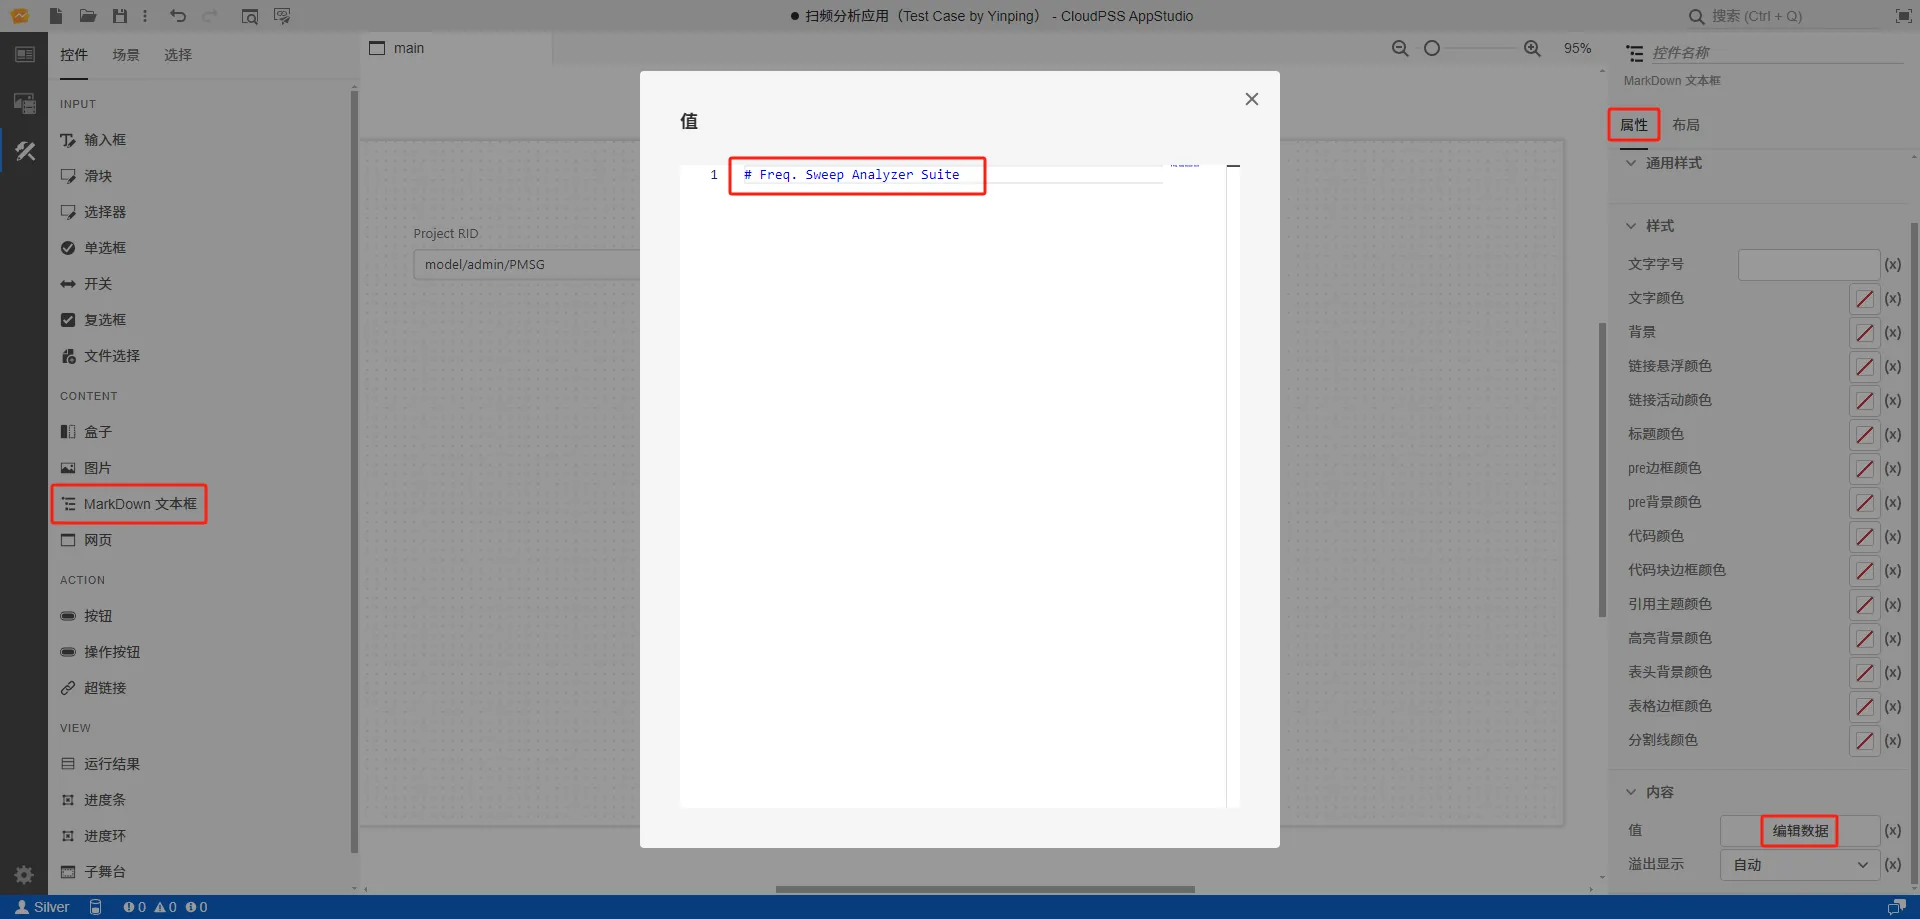Click the preview window icon in toolbar

click(x=250, y=16)
